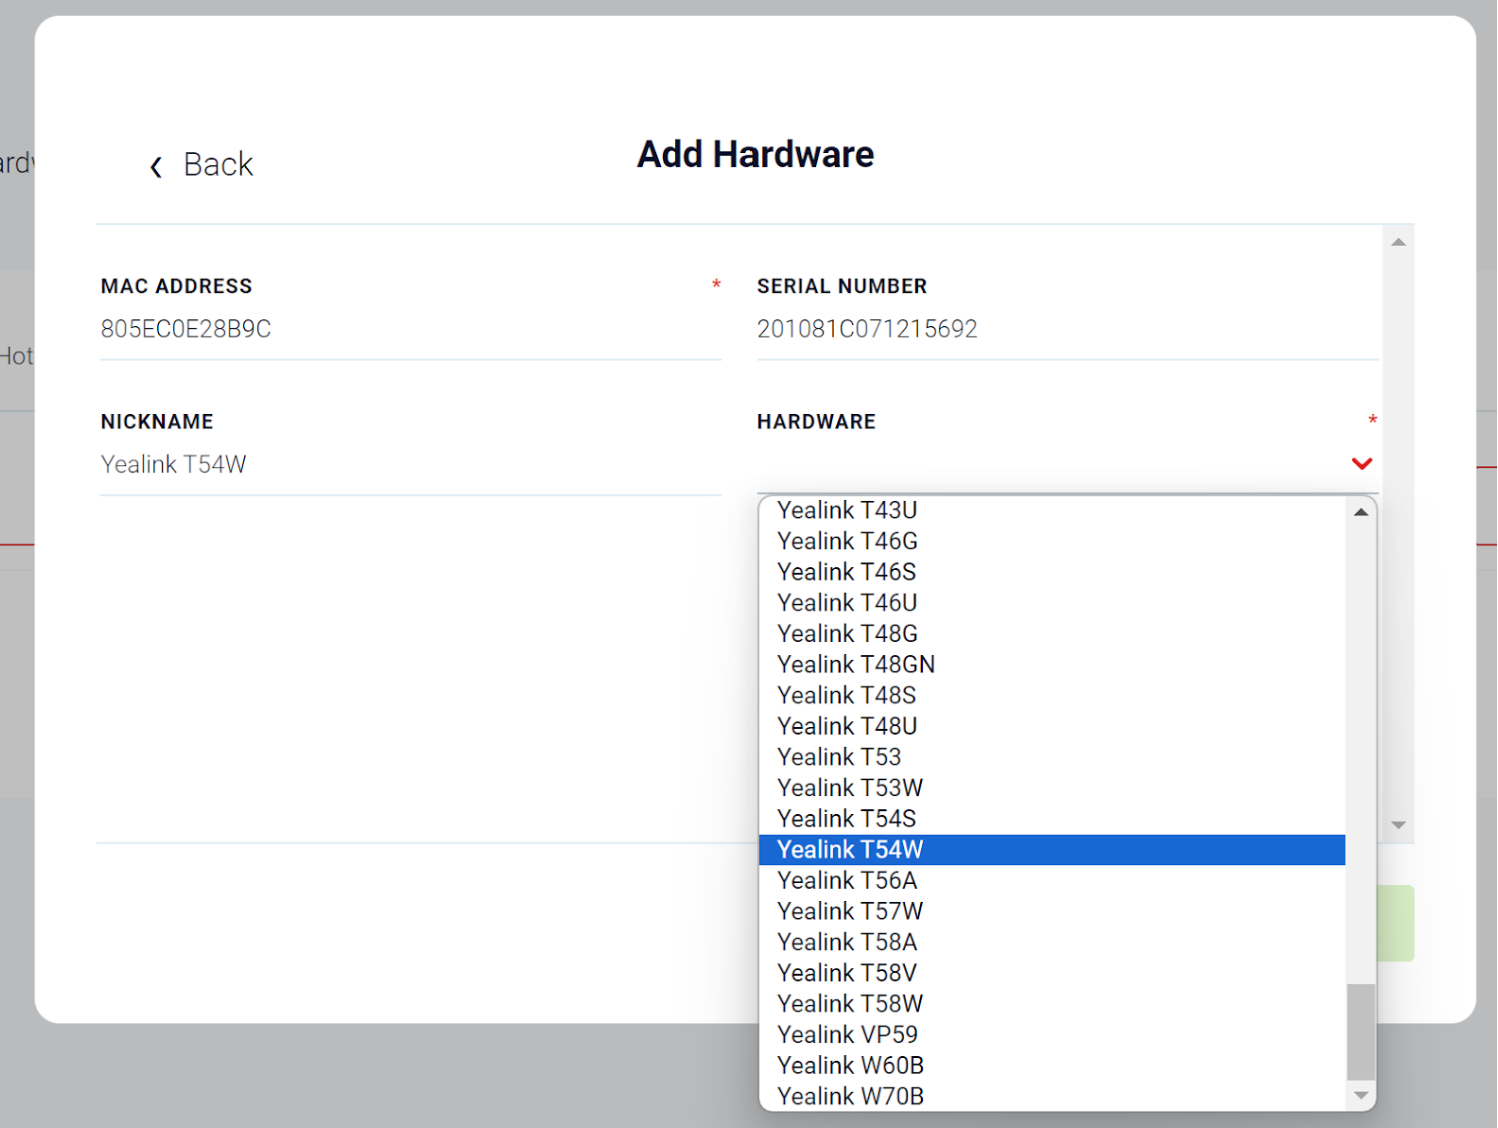Select highlighted Yealink T54W option
The image size is (1498, 1128).
pos(1052,850)
